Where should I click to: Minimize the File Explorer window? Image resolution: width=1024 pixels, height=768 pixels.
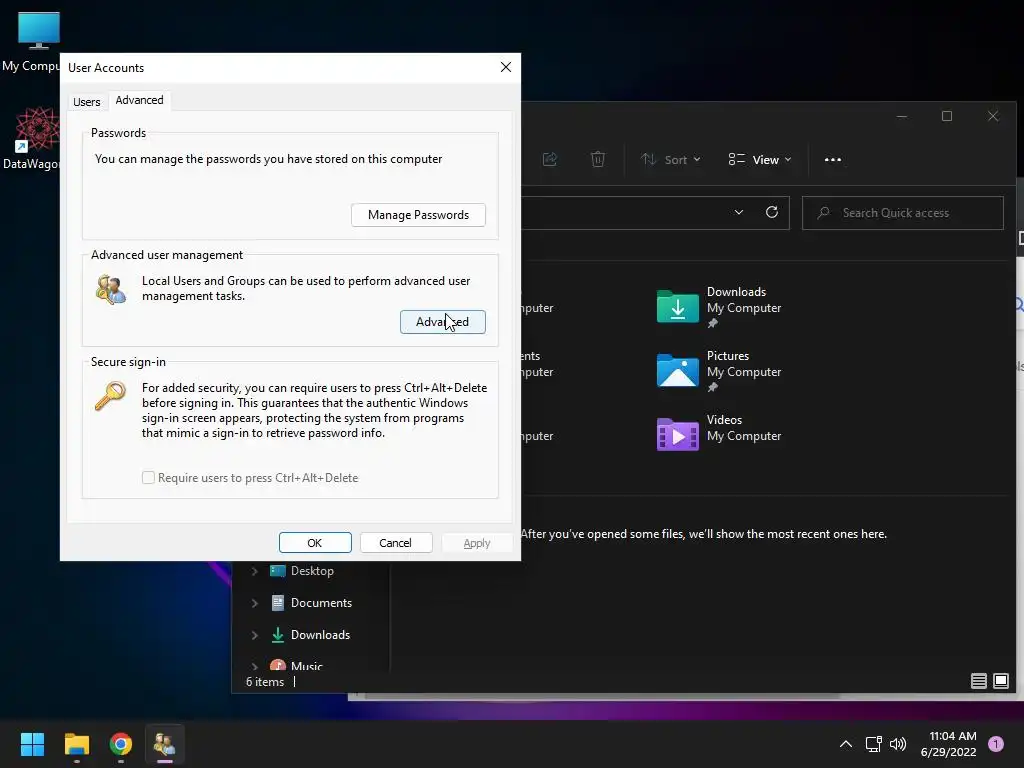click(x=902, y=116)
